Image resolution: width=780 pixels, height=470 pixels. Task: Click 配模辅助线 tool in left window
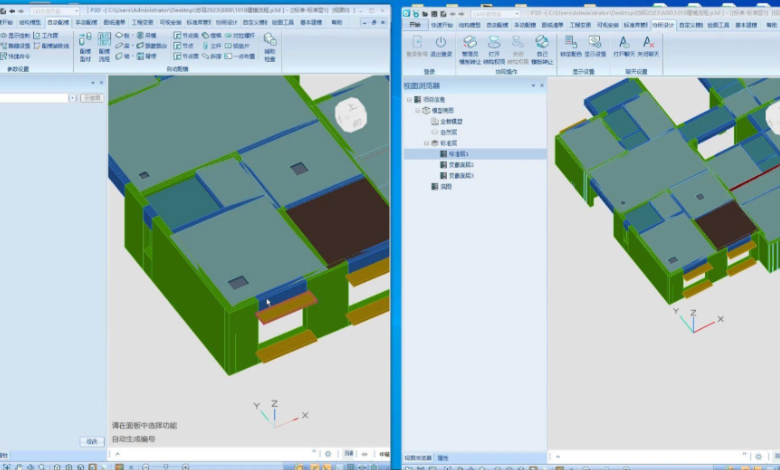coord(52,46)
